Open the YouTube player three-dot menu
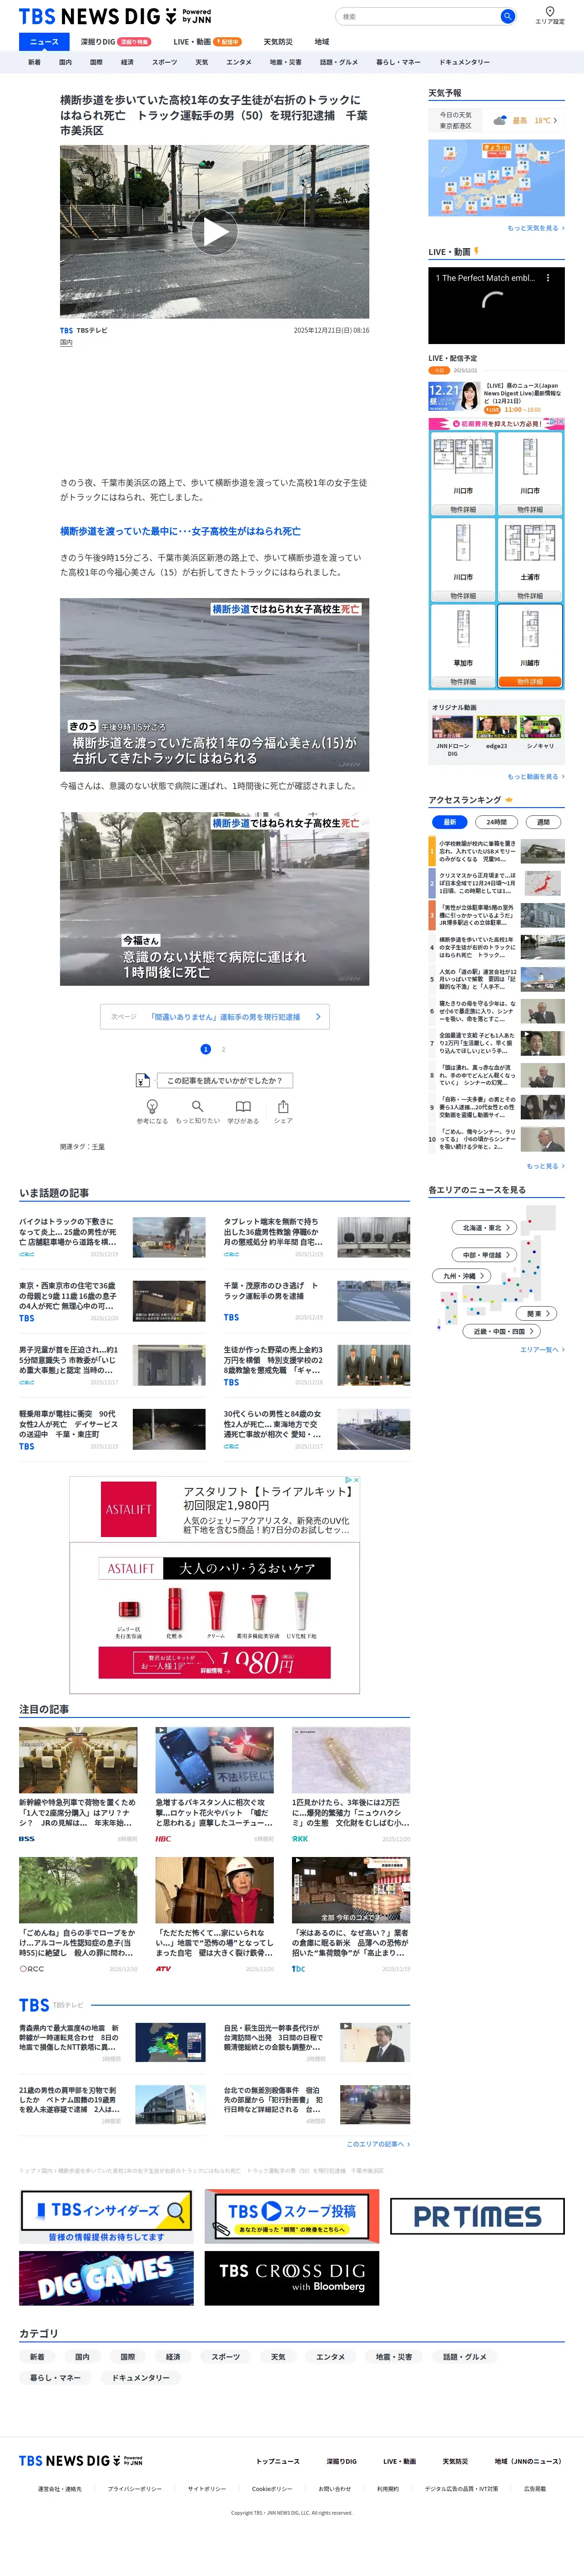This screenshot has width=584, height=2576. click(547, 278)
